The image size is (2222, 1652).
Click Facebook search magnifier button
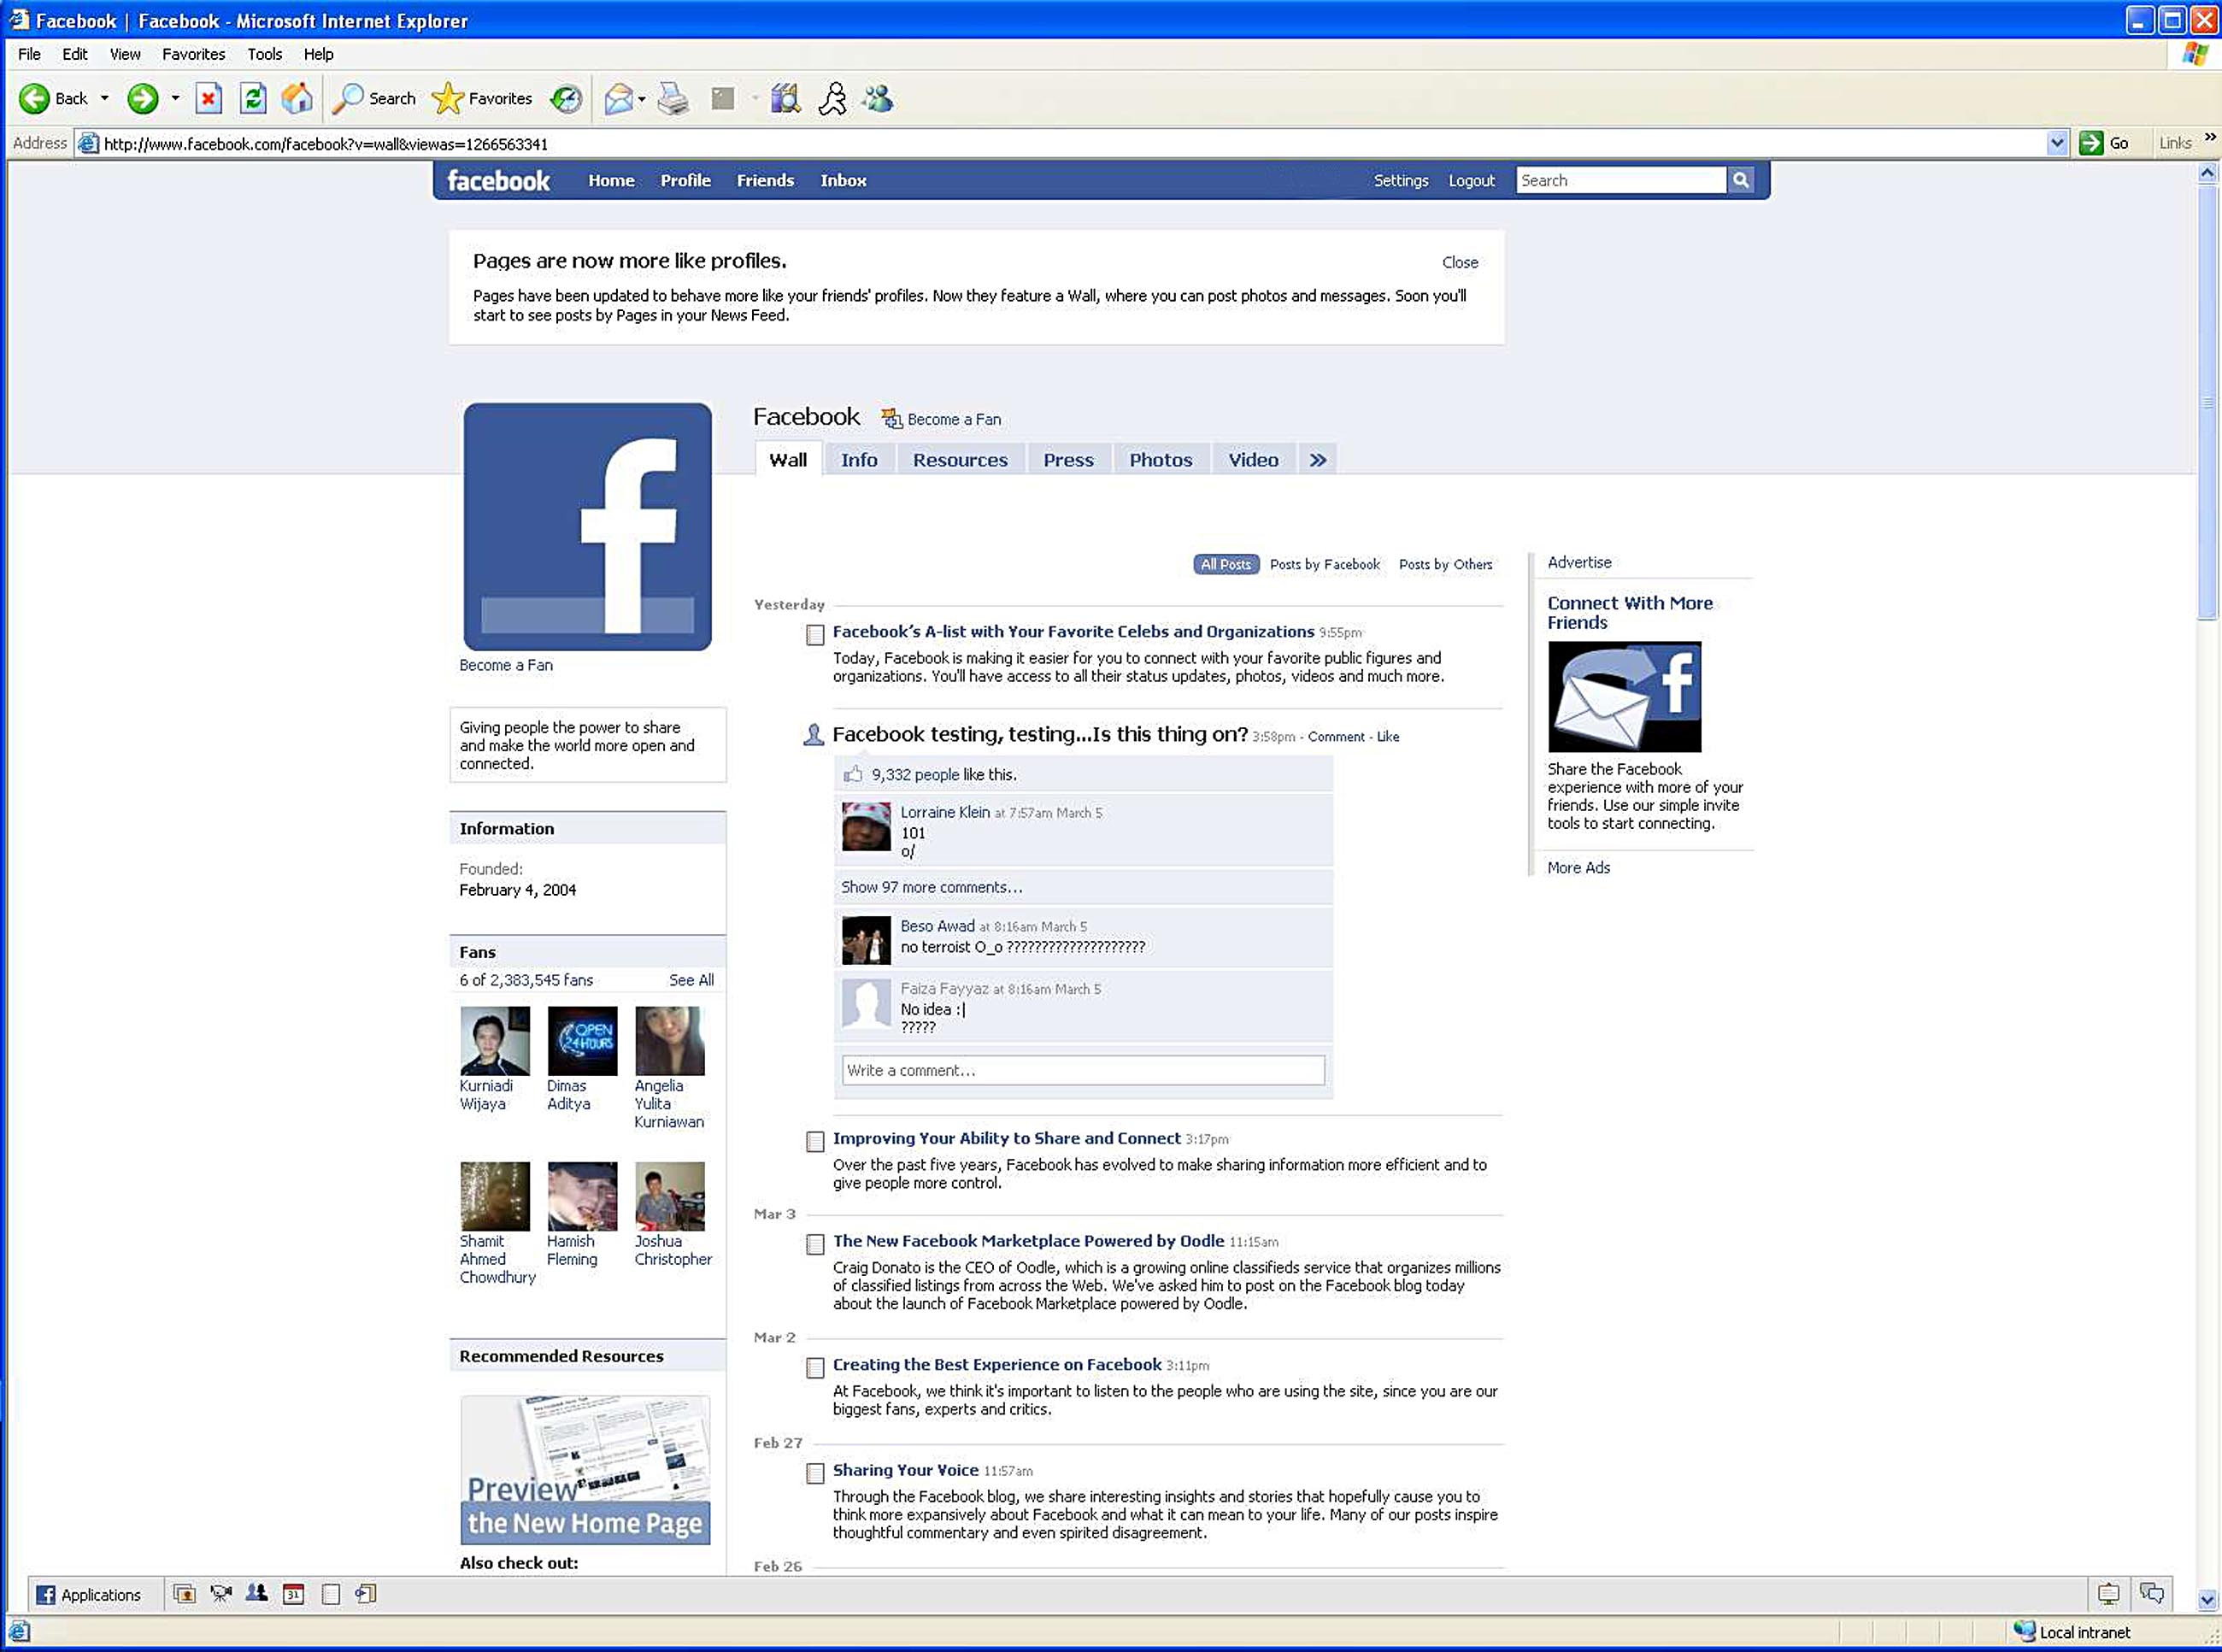click(x=1741, y=180)
